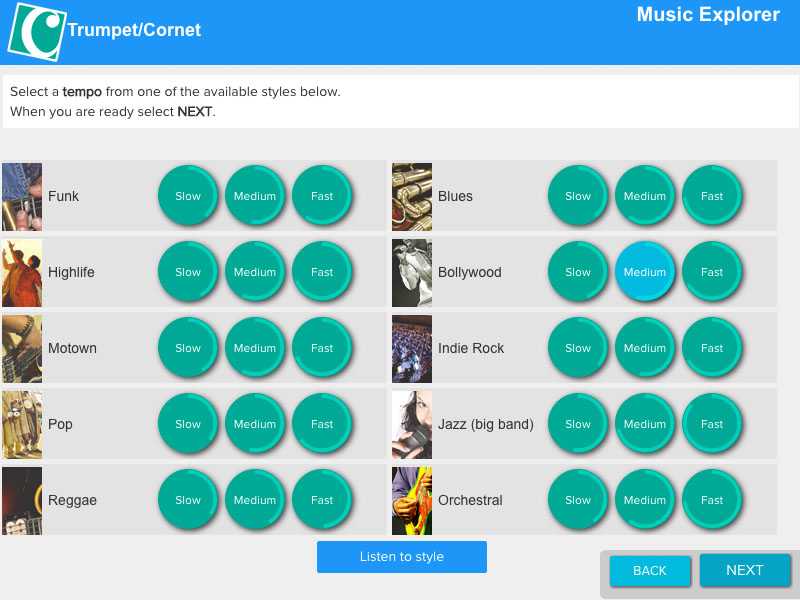Click the Reggae style image

pos(22,501)
